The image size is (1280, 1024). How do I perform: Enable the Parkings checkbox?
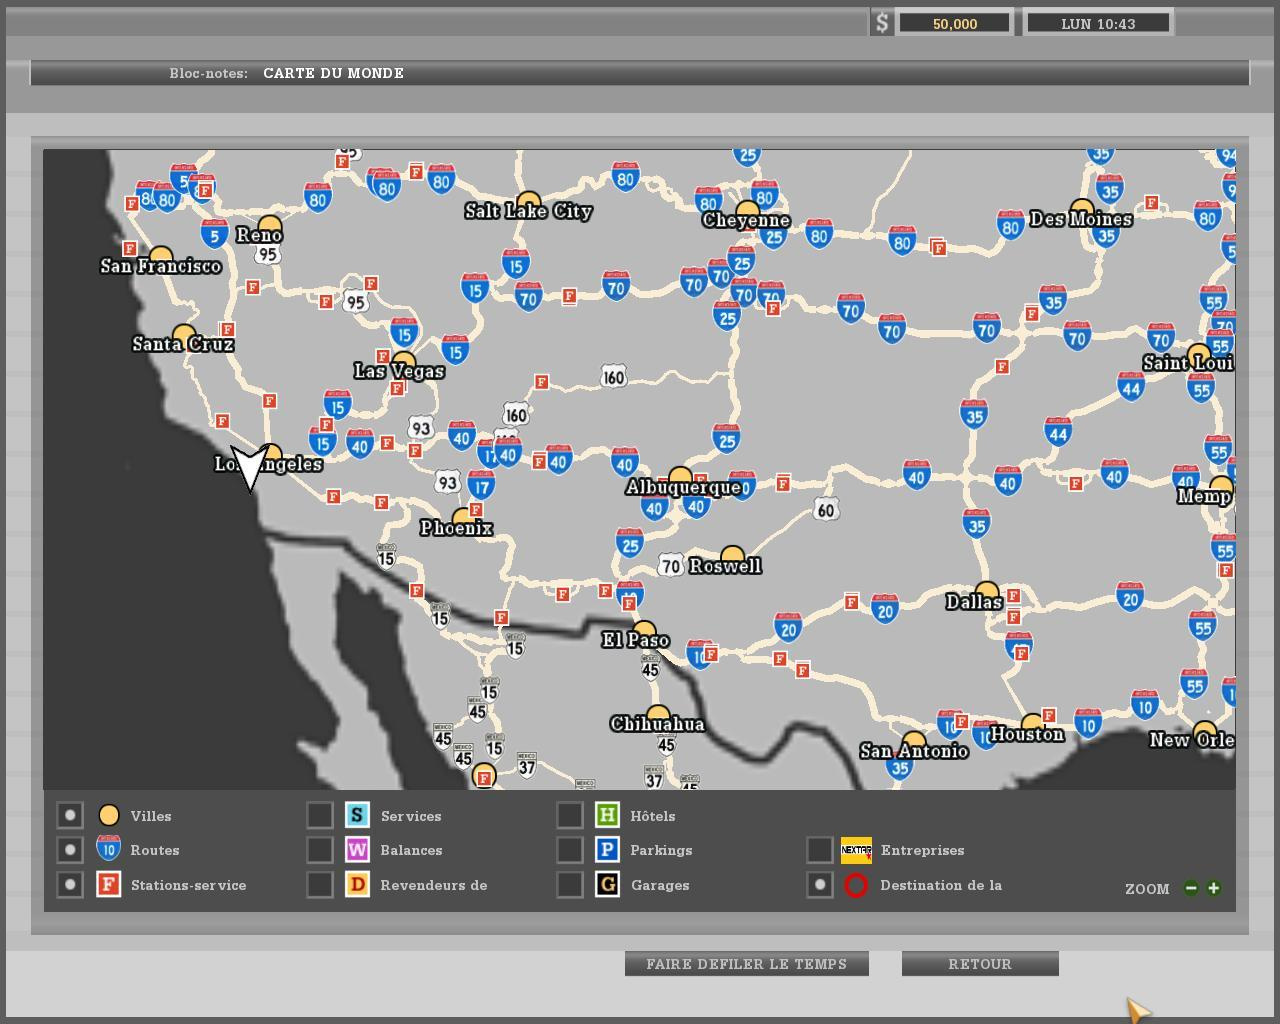570,850
